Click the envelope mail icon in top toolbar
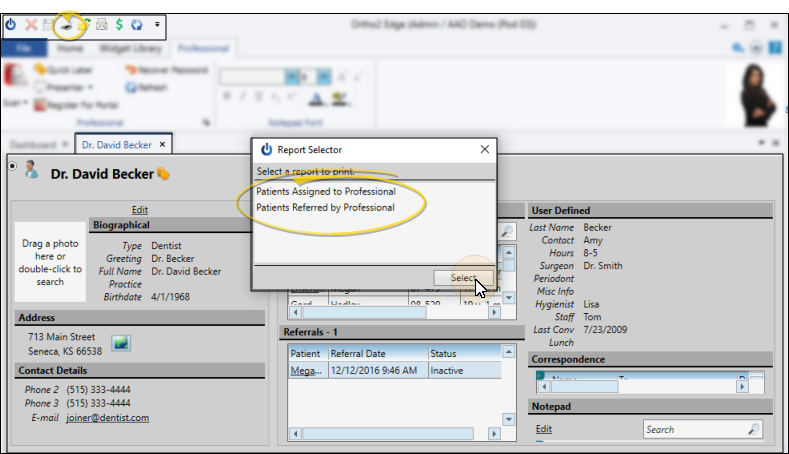Screen dimensions: 789x454 [x=102, y=23]
